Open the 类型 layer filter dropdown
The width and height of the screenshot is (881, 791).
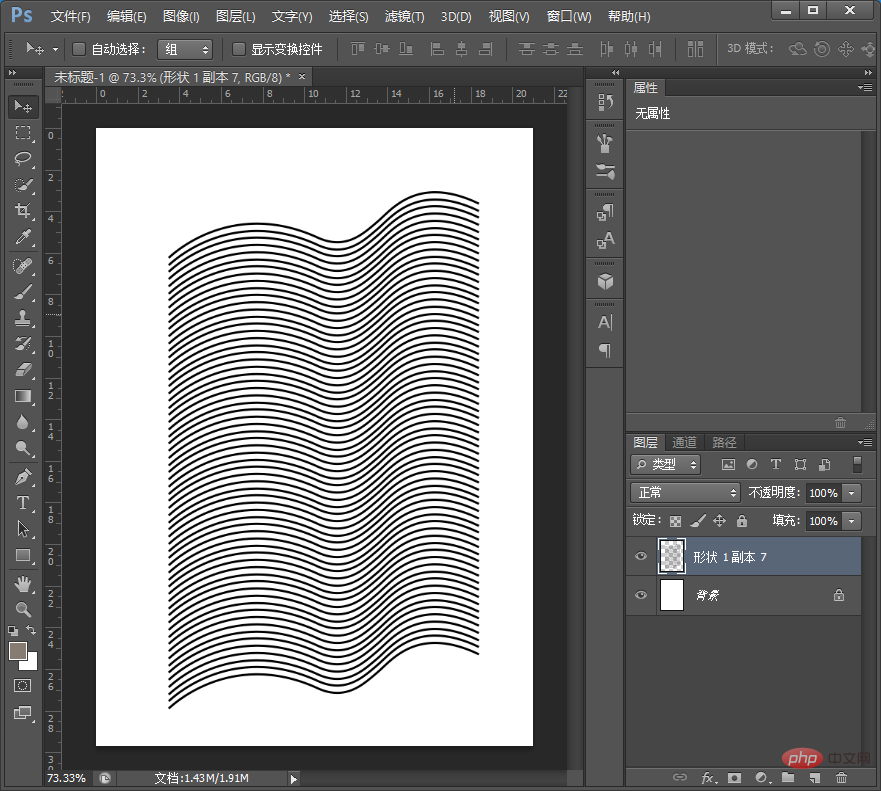pyautogui.click(x=665, y=465)
